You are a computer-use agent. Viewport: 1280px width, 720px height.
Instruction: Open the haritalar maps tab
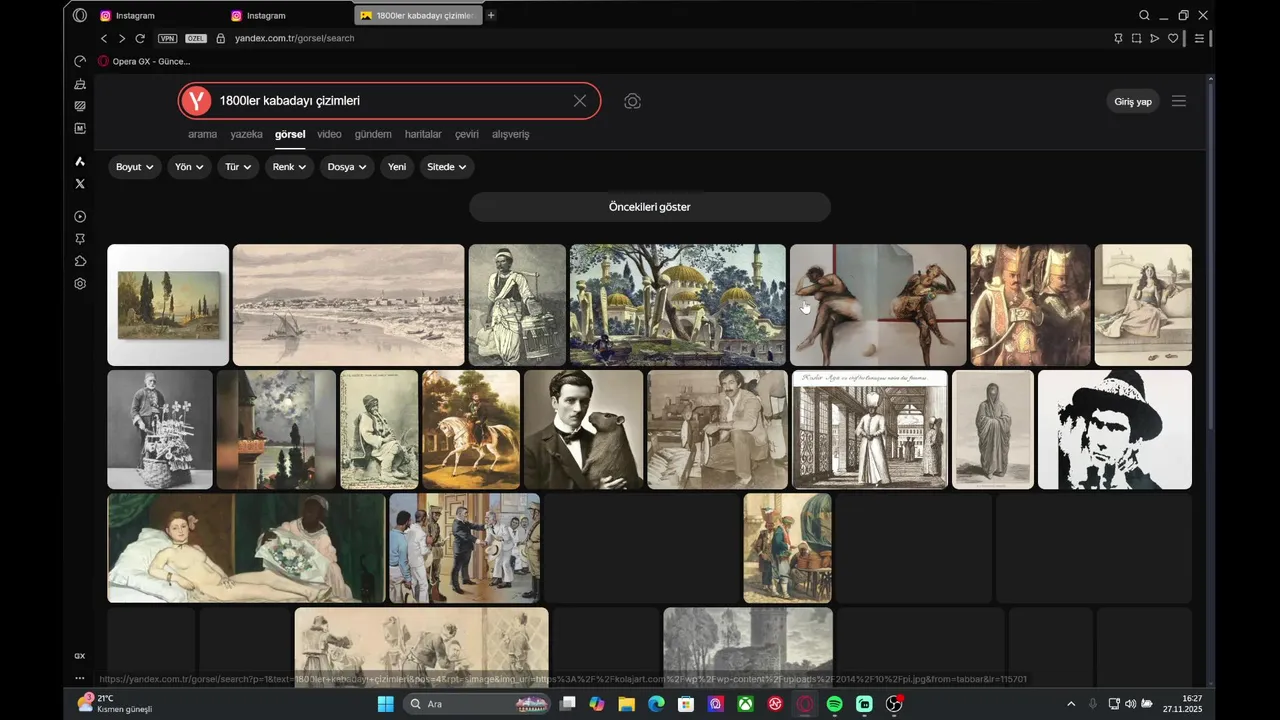(423, 134)
